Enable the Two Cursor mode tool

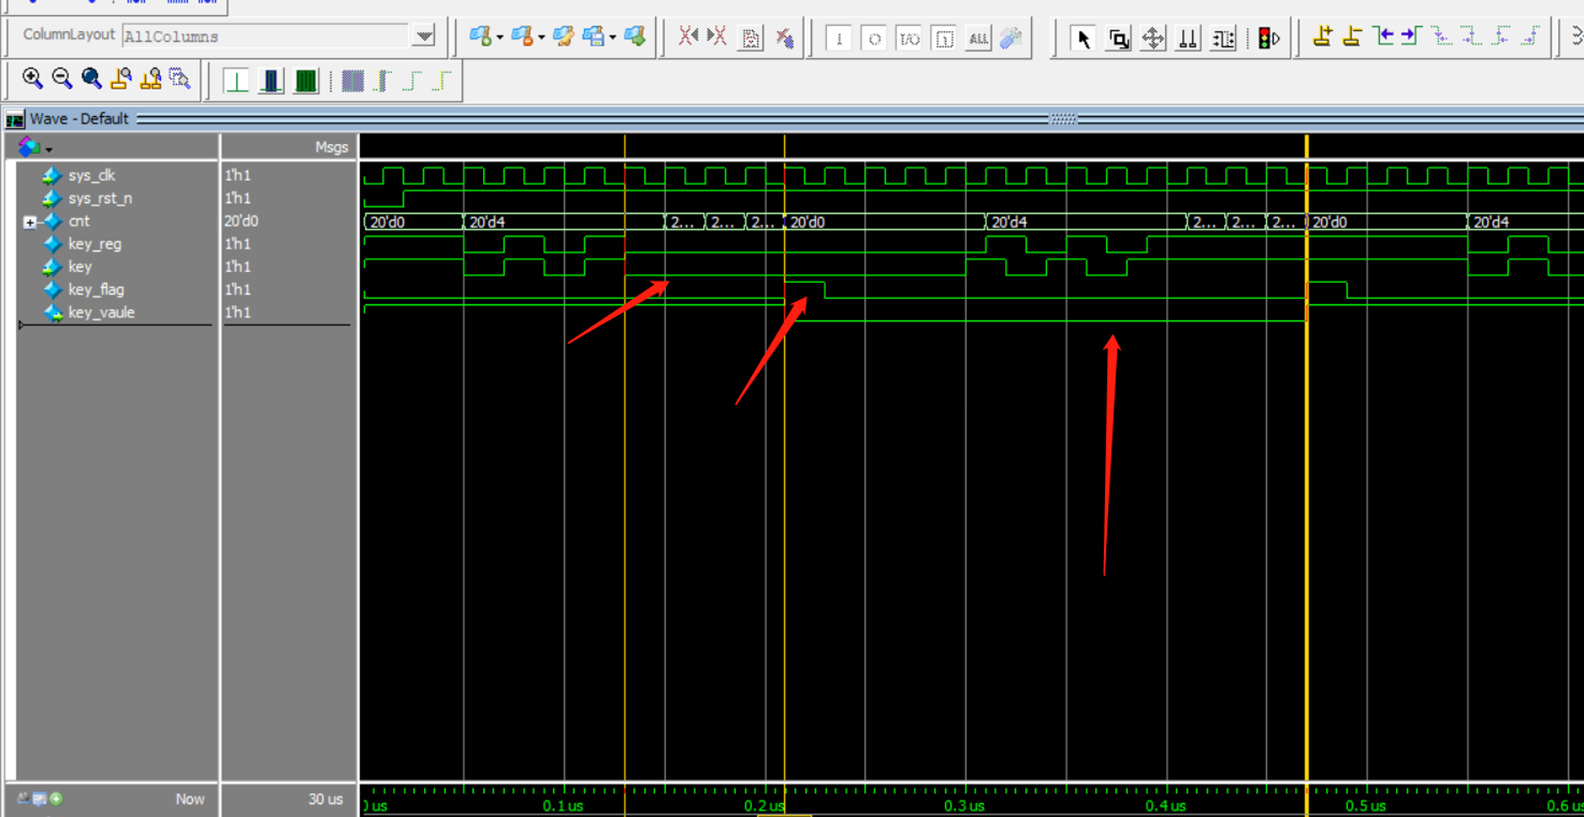click(1187, 39)
